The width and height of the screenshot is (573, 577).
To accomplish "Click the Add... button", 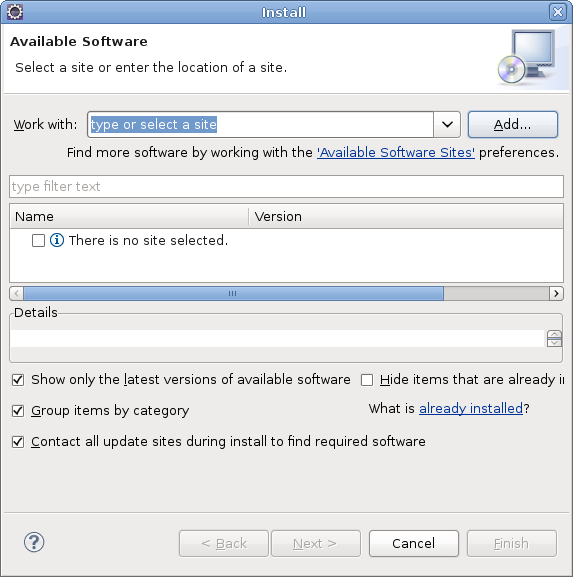I will click(x=513, y=124).
